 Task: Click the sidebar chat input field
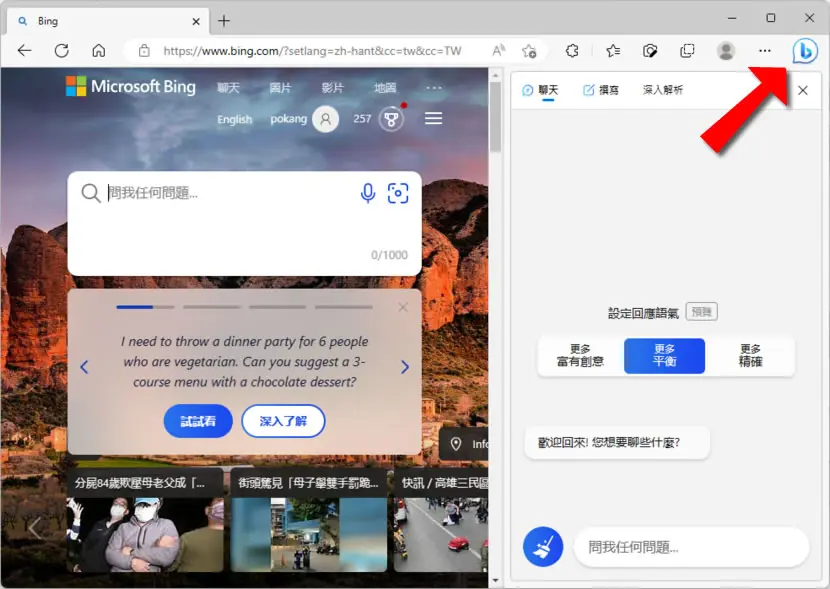[691, 547]
